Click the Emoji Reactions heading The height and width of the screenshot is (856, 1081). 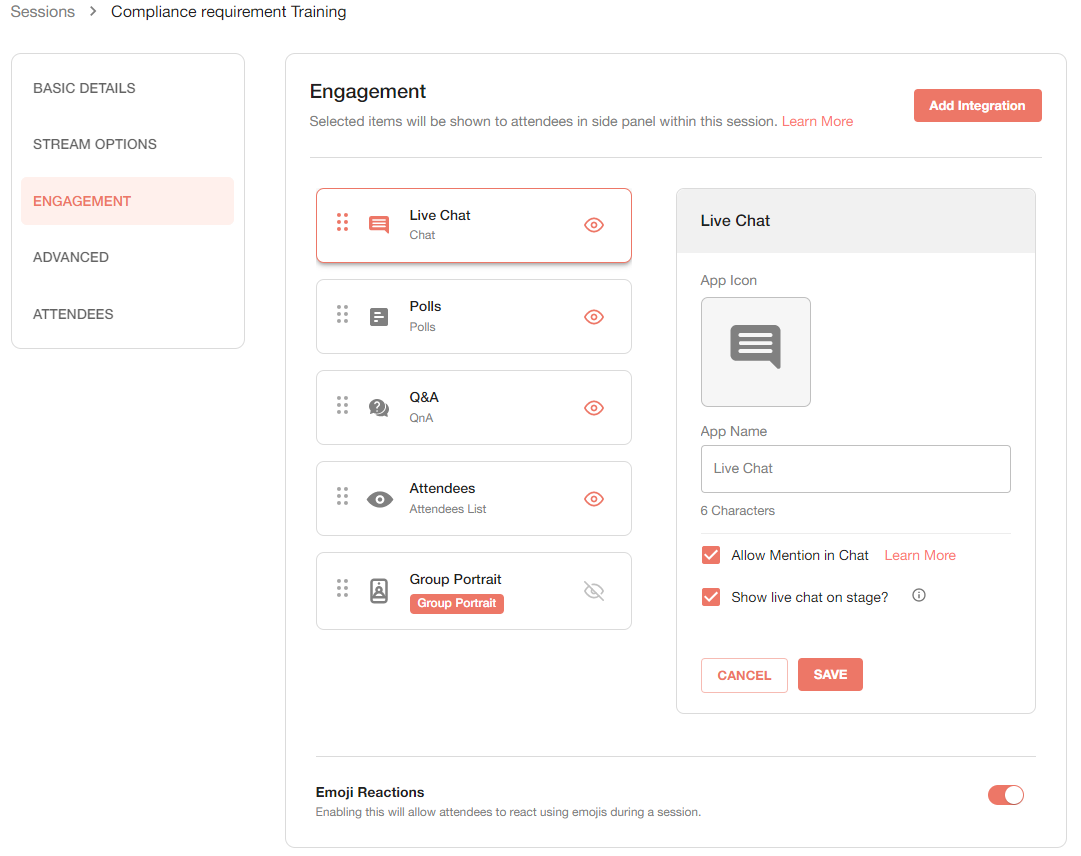point(370,792)
